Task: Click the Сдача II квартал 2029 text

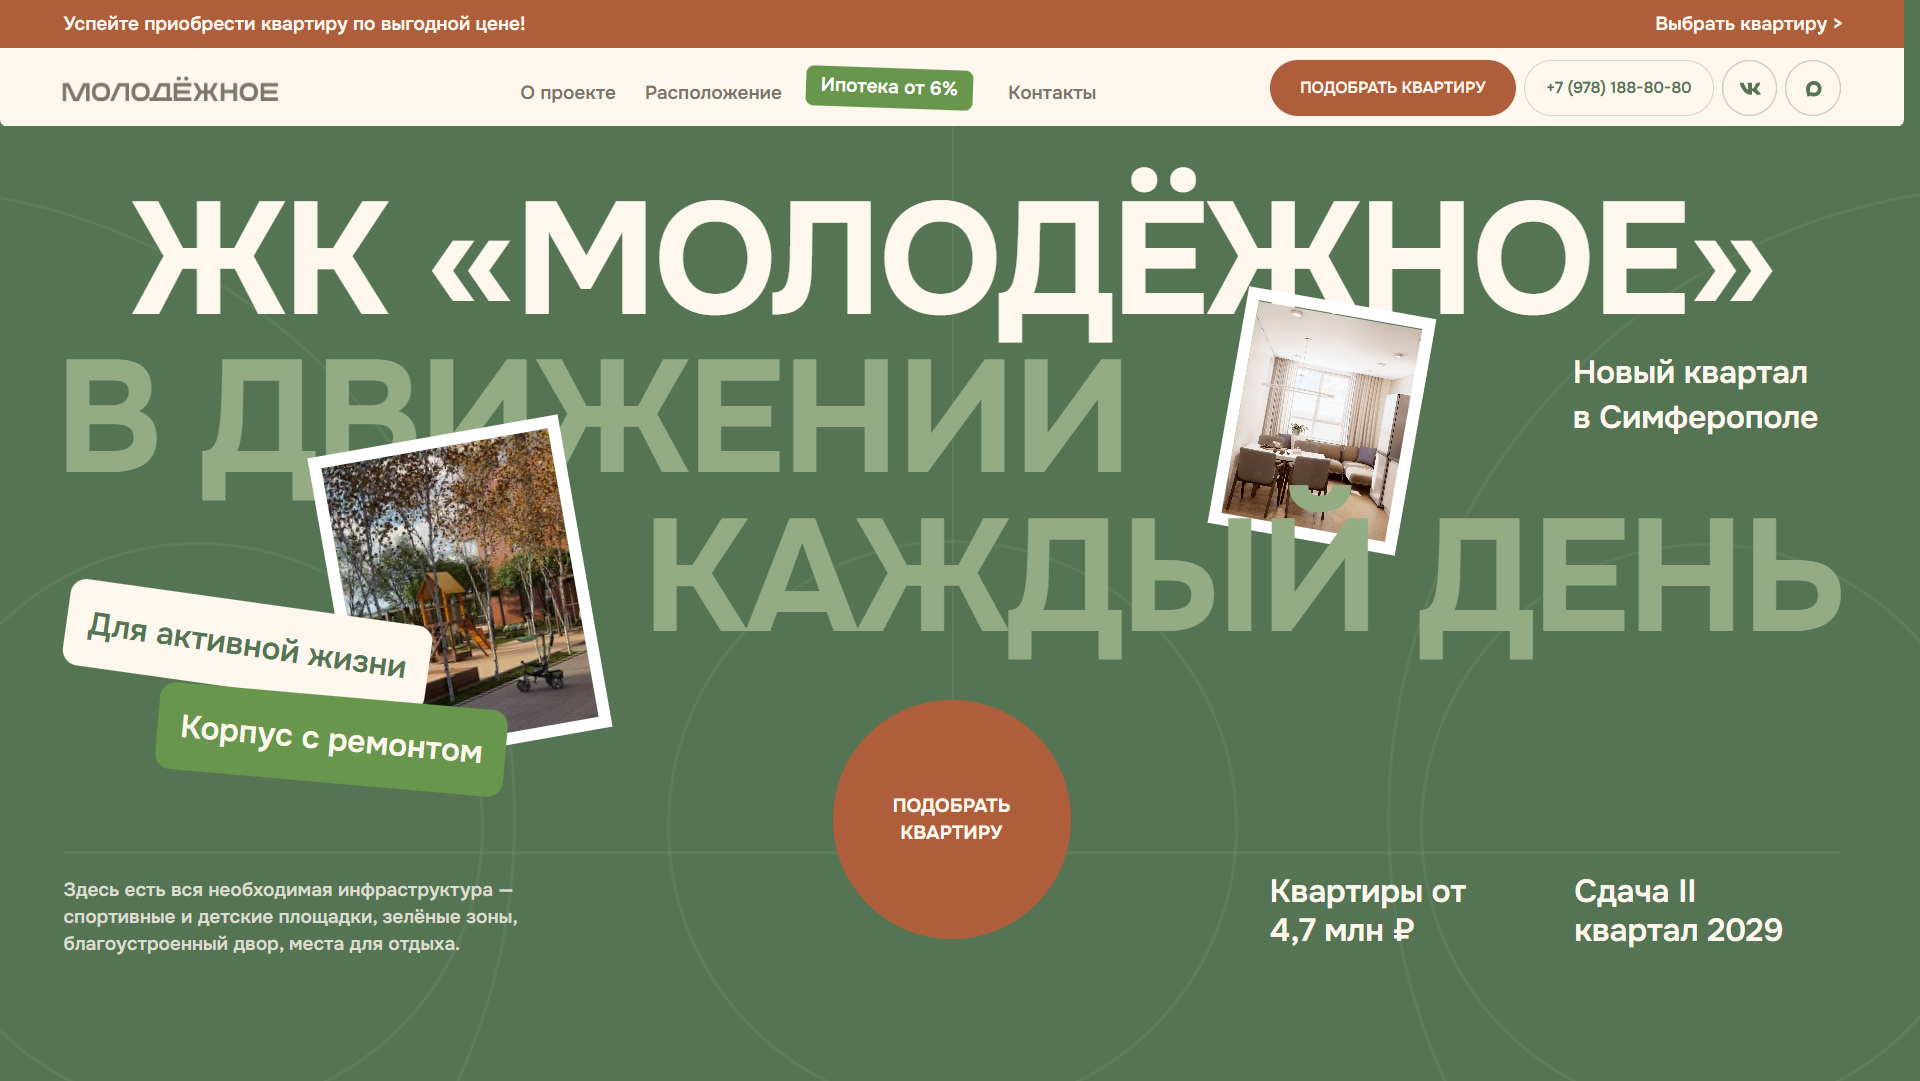Action: [1677, 910]
